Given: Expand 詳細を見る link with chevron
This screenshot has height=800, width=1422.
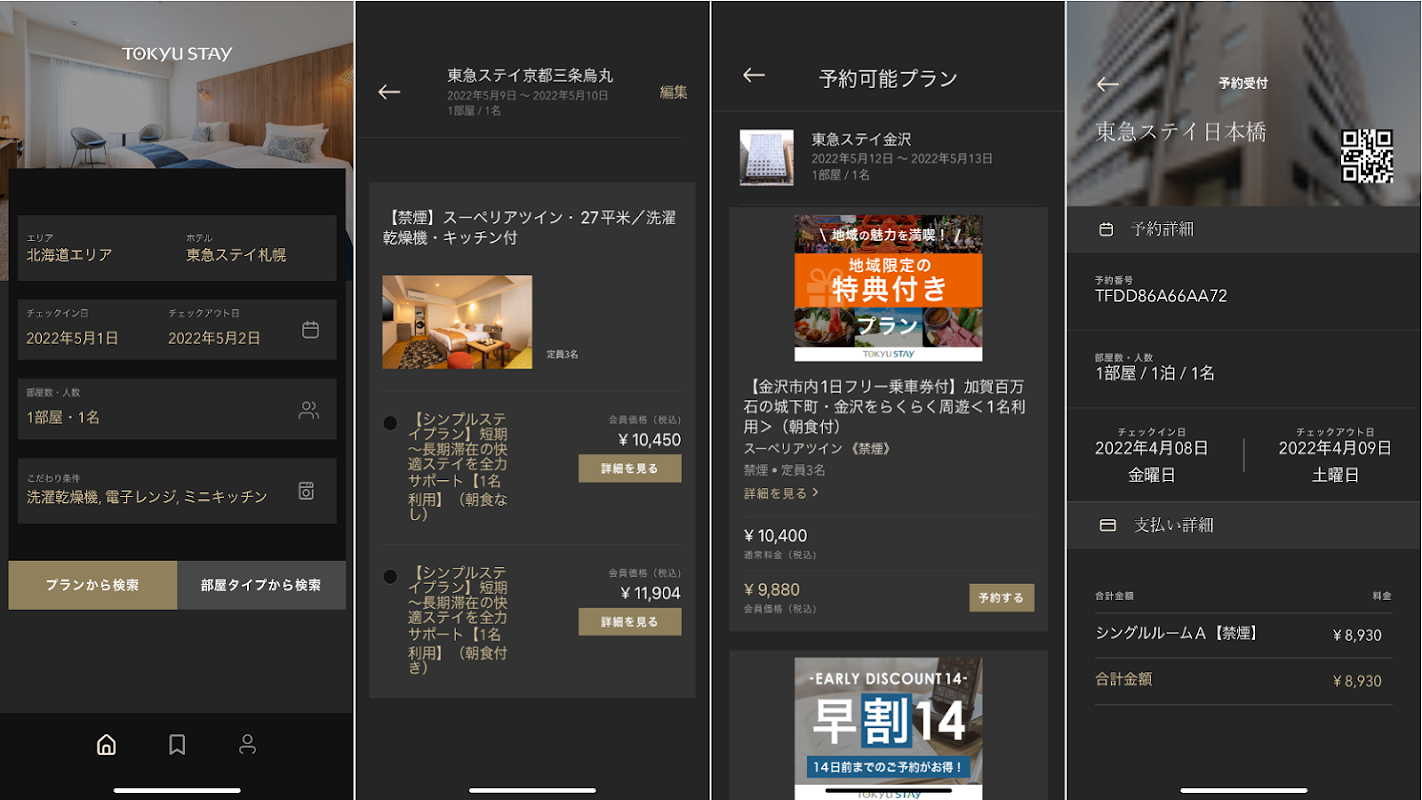Looking at the screenshot, I should click(x=781, y=493).
